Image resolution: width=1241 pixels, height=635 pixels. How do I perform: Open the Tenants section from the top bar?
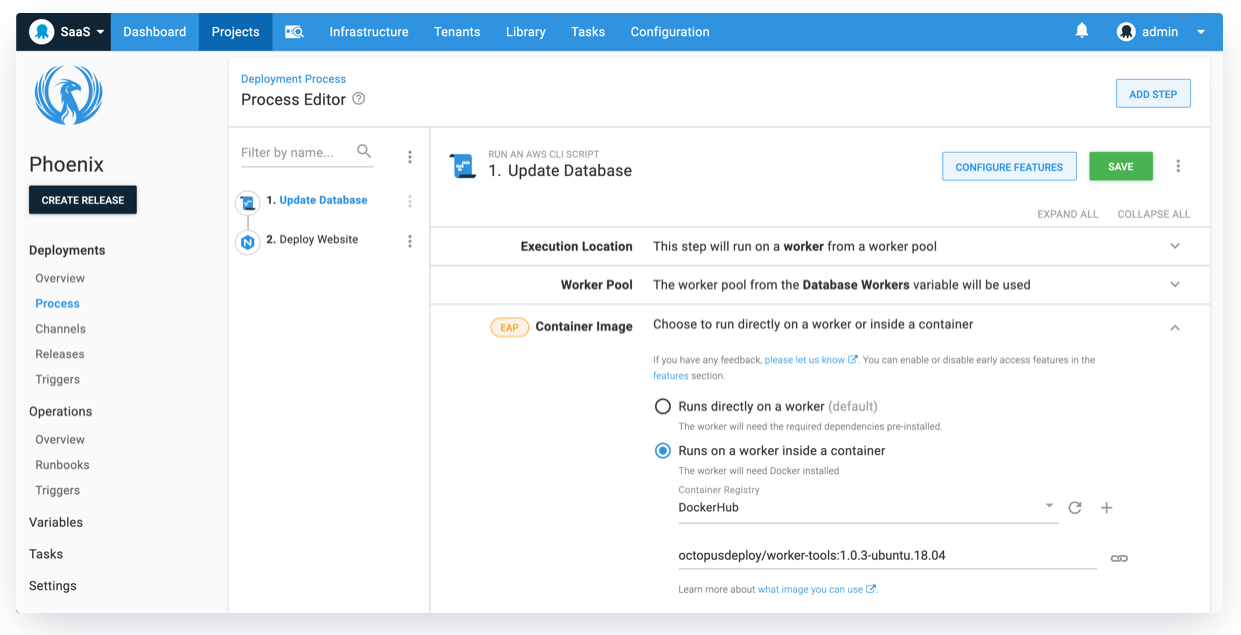point(457,31)
